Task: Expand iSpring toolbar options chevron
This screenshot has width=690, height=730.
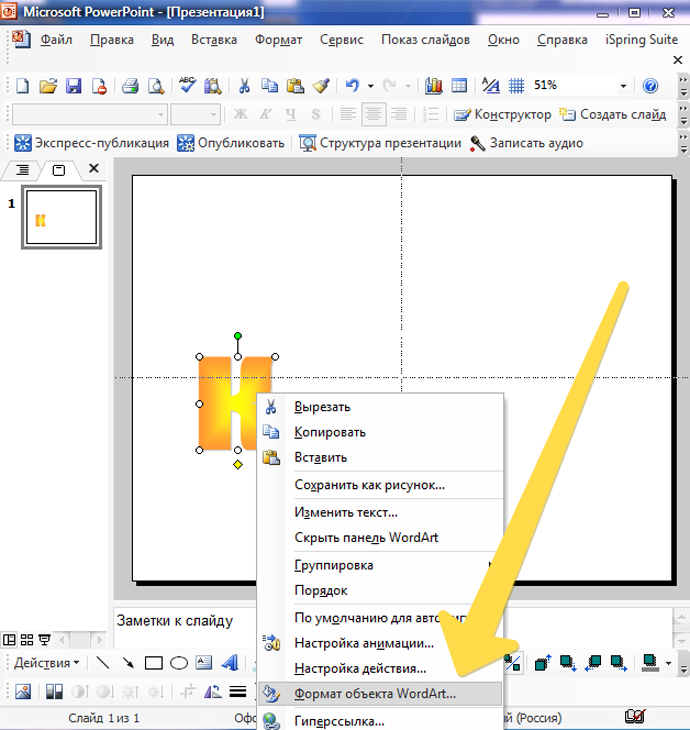Action: (x=683, y=143)
